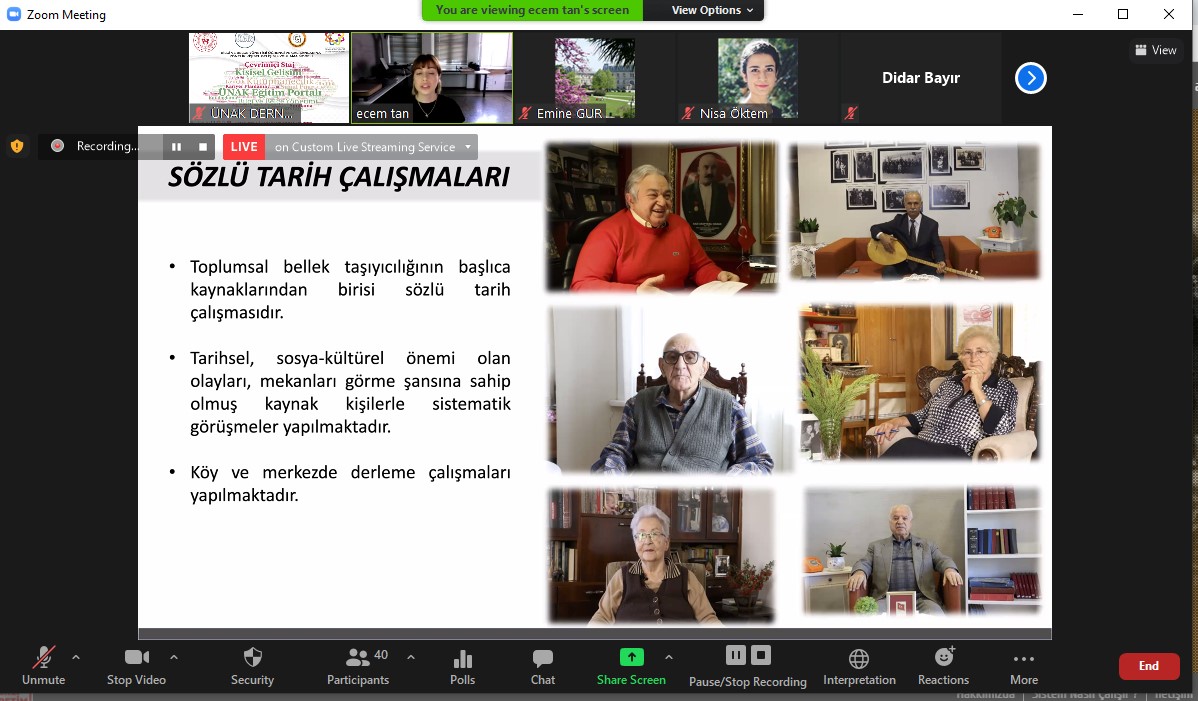Toggle Stop Video camera
The height and width of the screenshot is (701, 1198).
point(136,666)
